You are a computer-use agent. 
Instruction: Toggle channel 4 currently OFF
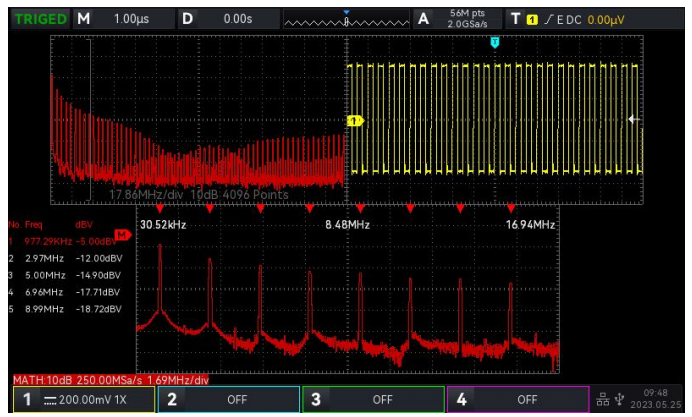tap(518, 400)
